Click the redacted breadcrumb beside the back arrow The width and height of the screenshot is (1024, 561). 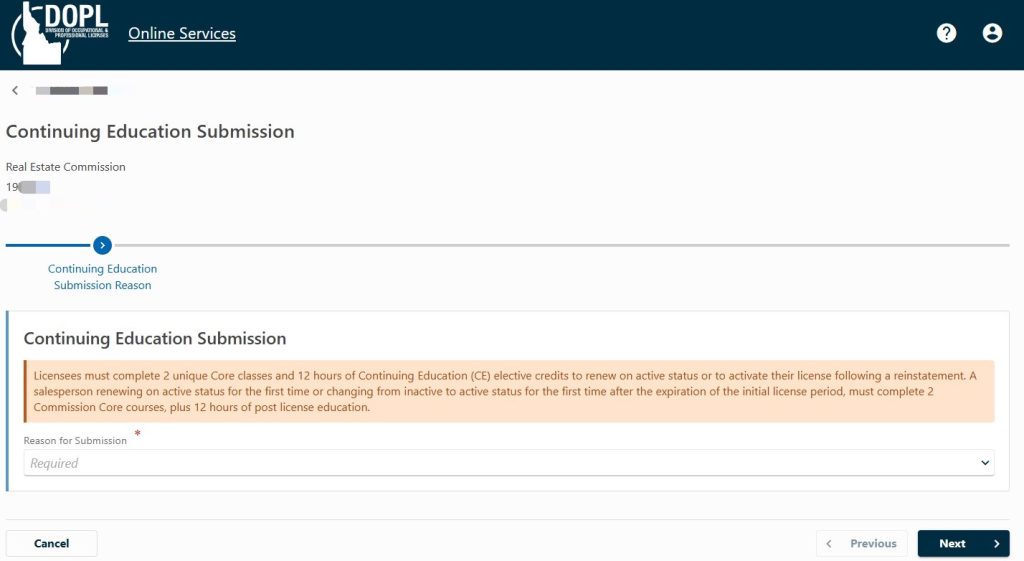tap(72, 91)
